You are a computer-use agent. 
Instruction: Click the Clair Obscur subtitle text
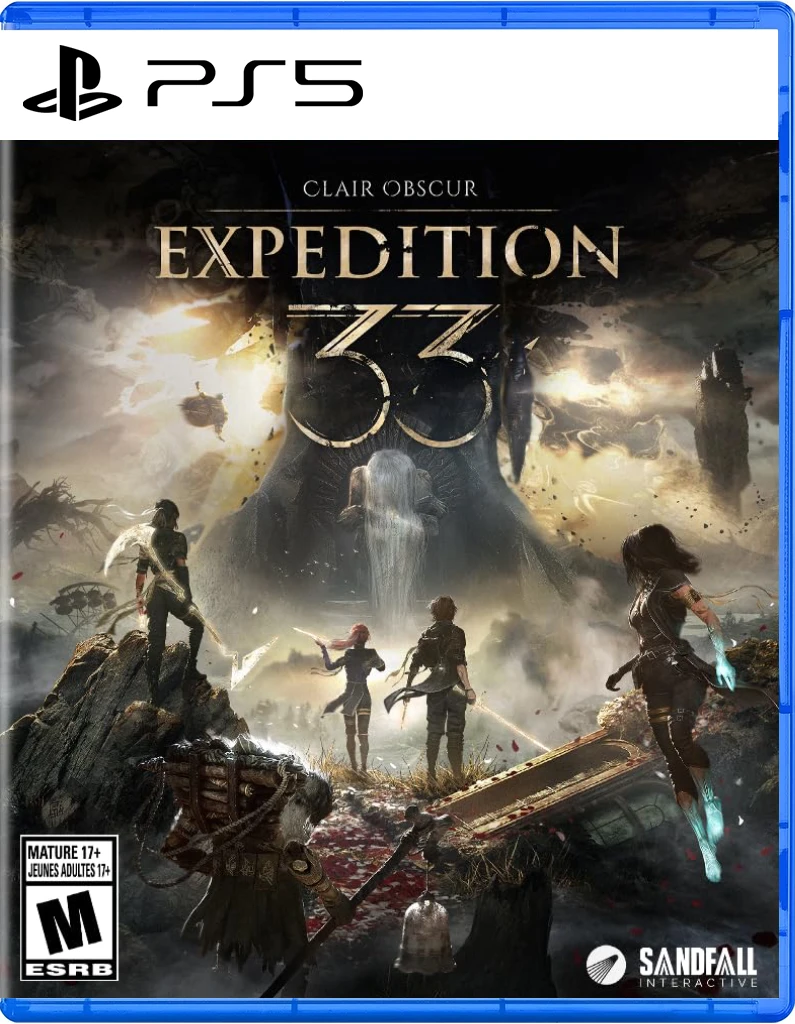tap(390, 189)
